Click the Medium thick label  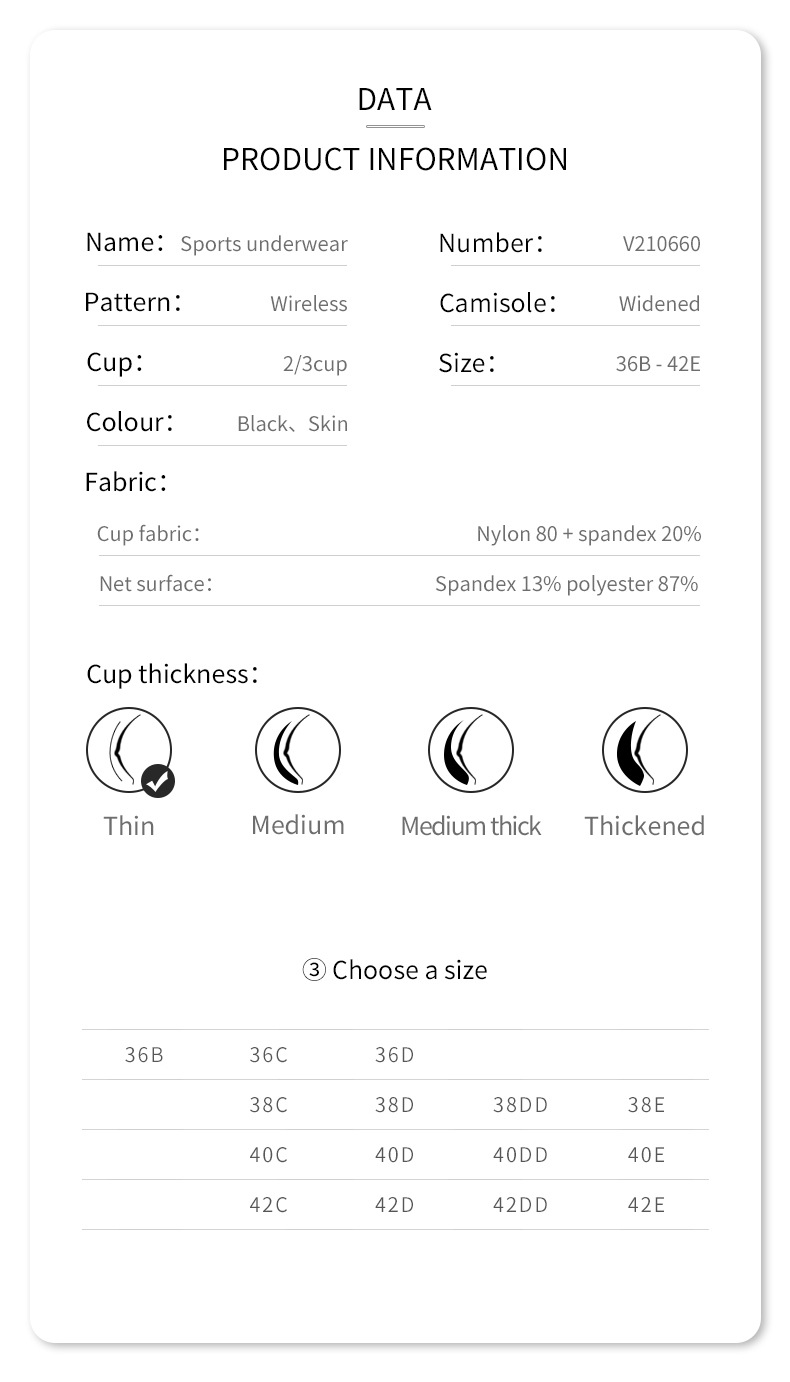pos(471,826)
